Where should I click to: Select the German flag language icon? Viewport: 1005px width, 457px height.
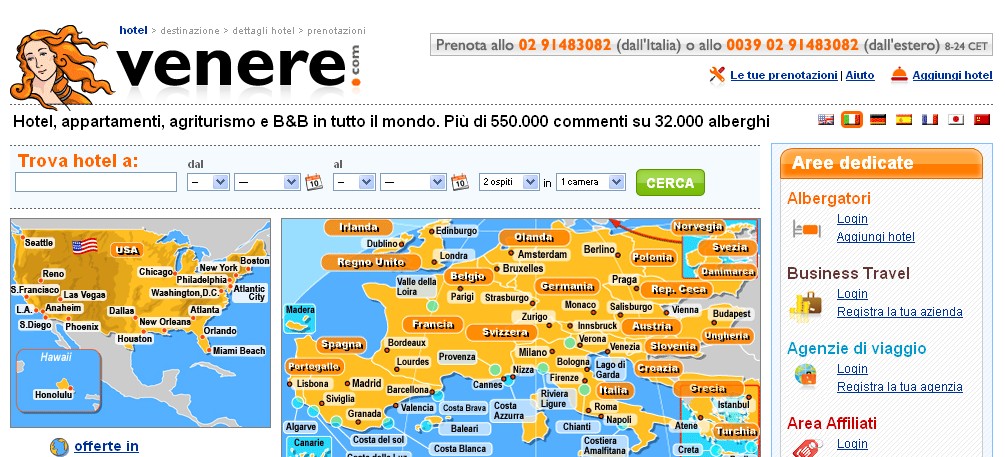point(878,120)
